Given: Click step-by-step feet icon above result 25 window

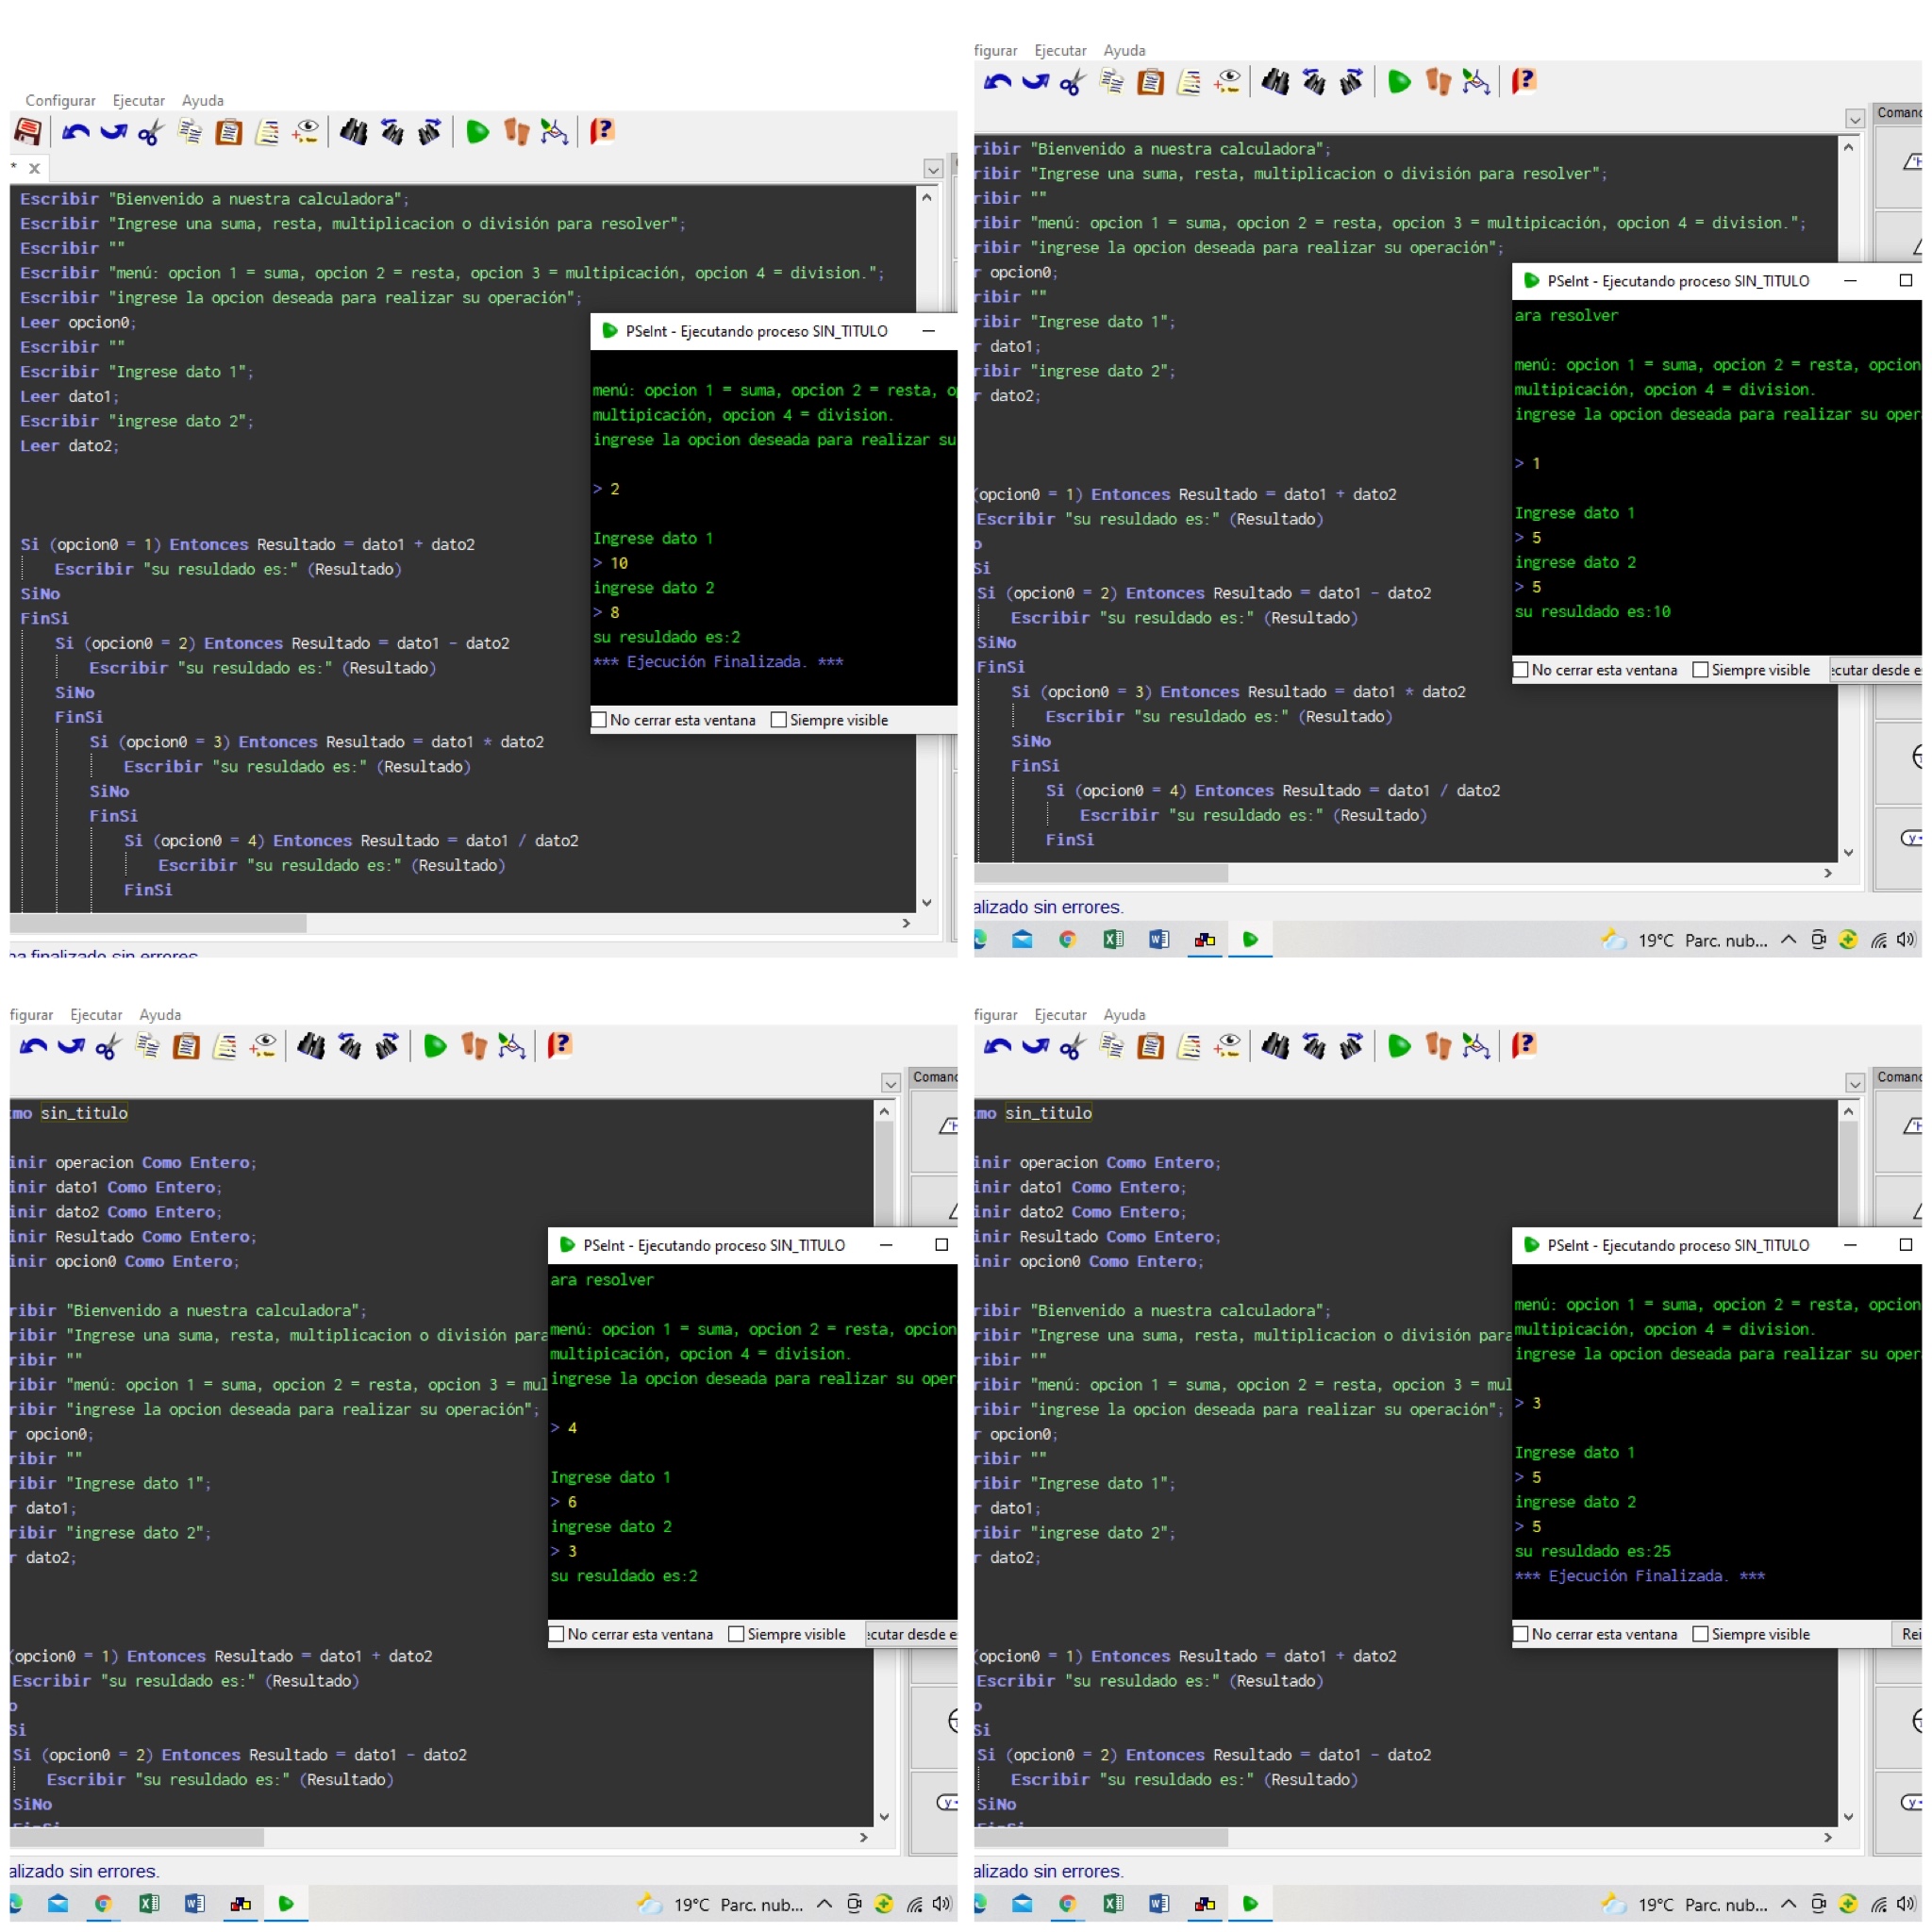Looking at the screenshot, I should (x=1437, y=1046).
